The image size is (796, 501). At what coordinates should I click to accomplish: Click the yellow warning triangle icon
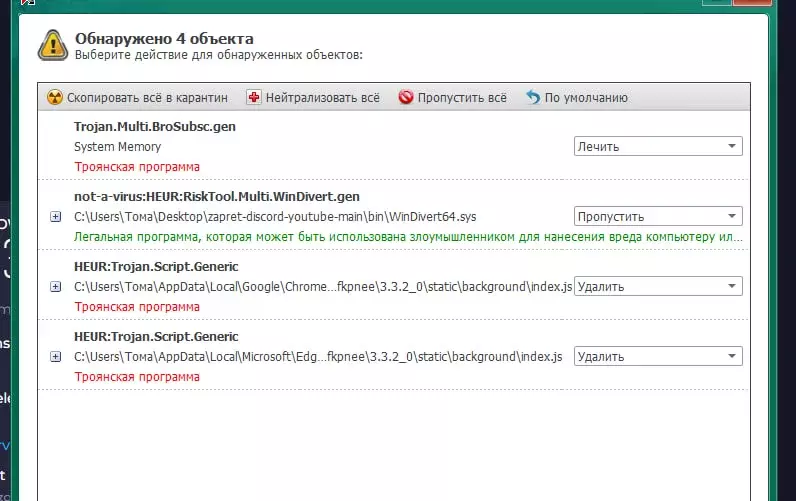pos(53,46)
